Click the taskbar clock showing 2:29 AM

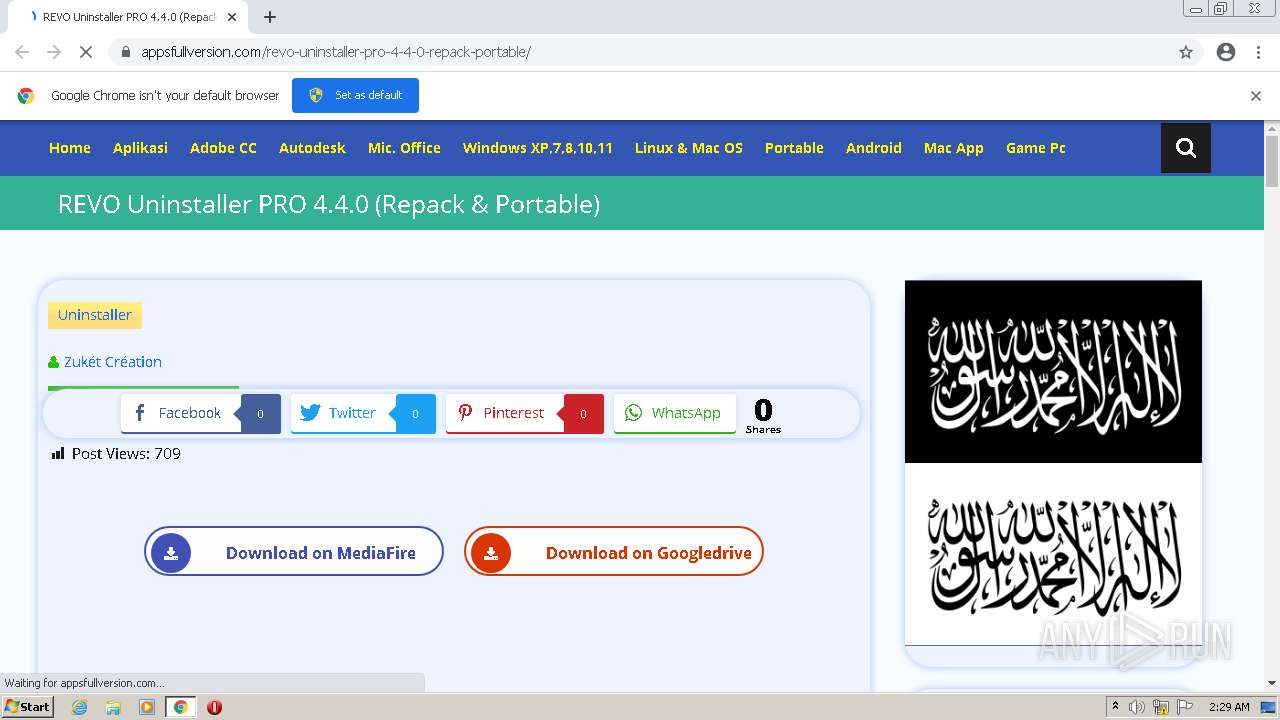pyautogui.click(x=1229, y=707)
